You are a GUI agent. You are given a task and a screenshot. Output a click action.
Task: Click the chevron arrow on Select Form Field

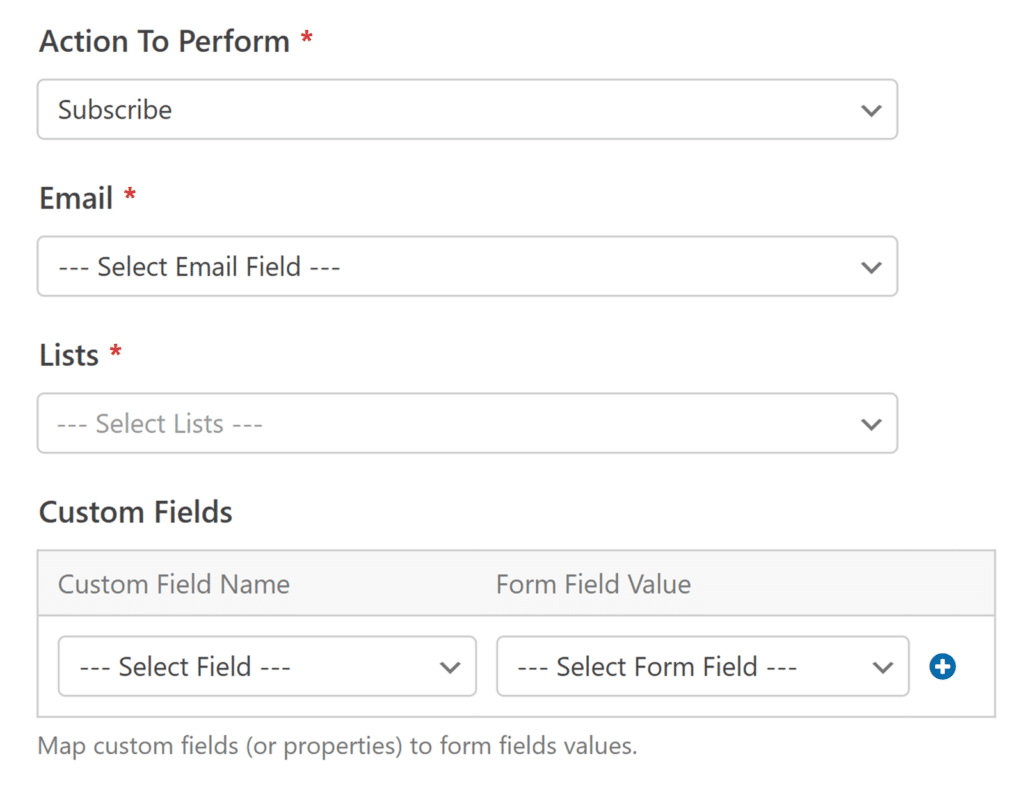(x=882, y=667)
